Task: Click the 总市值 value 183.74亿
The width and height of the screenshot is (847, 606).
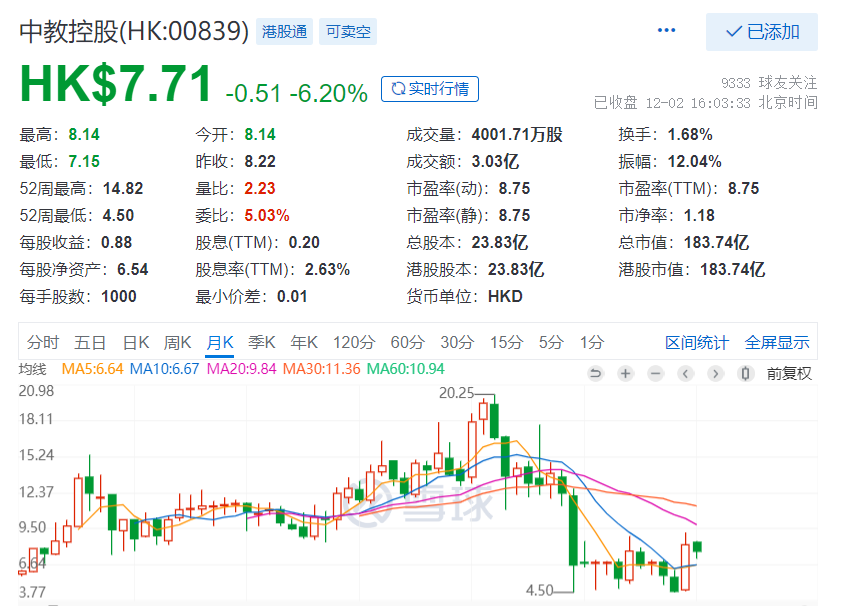Action: click(716, 243)
